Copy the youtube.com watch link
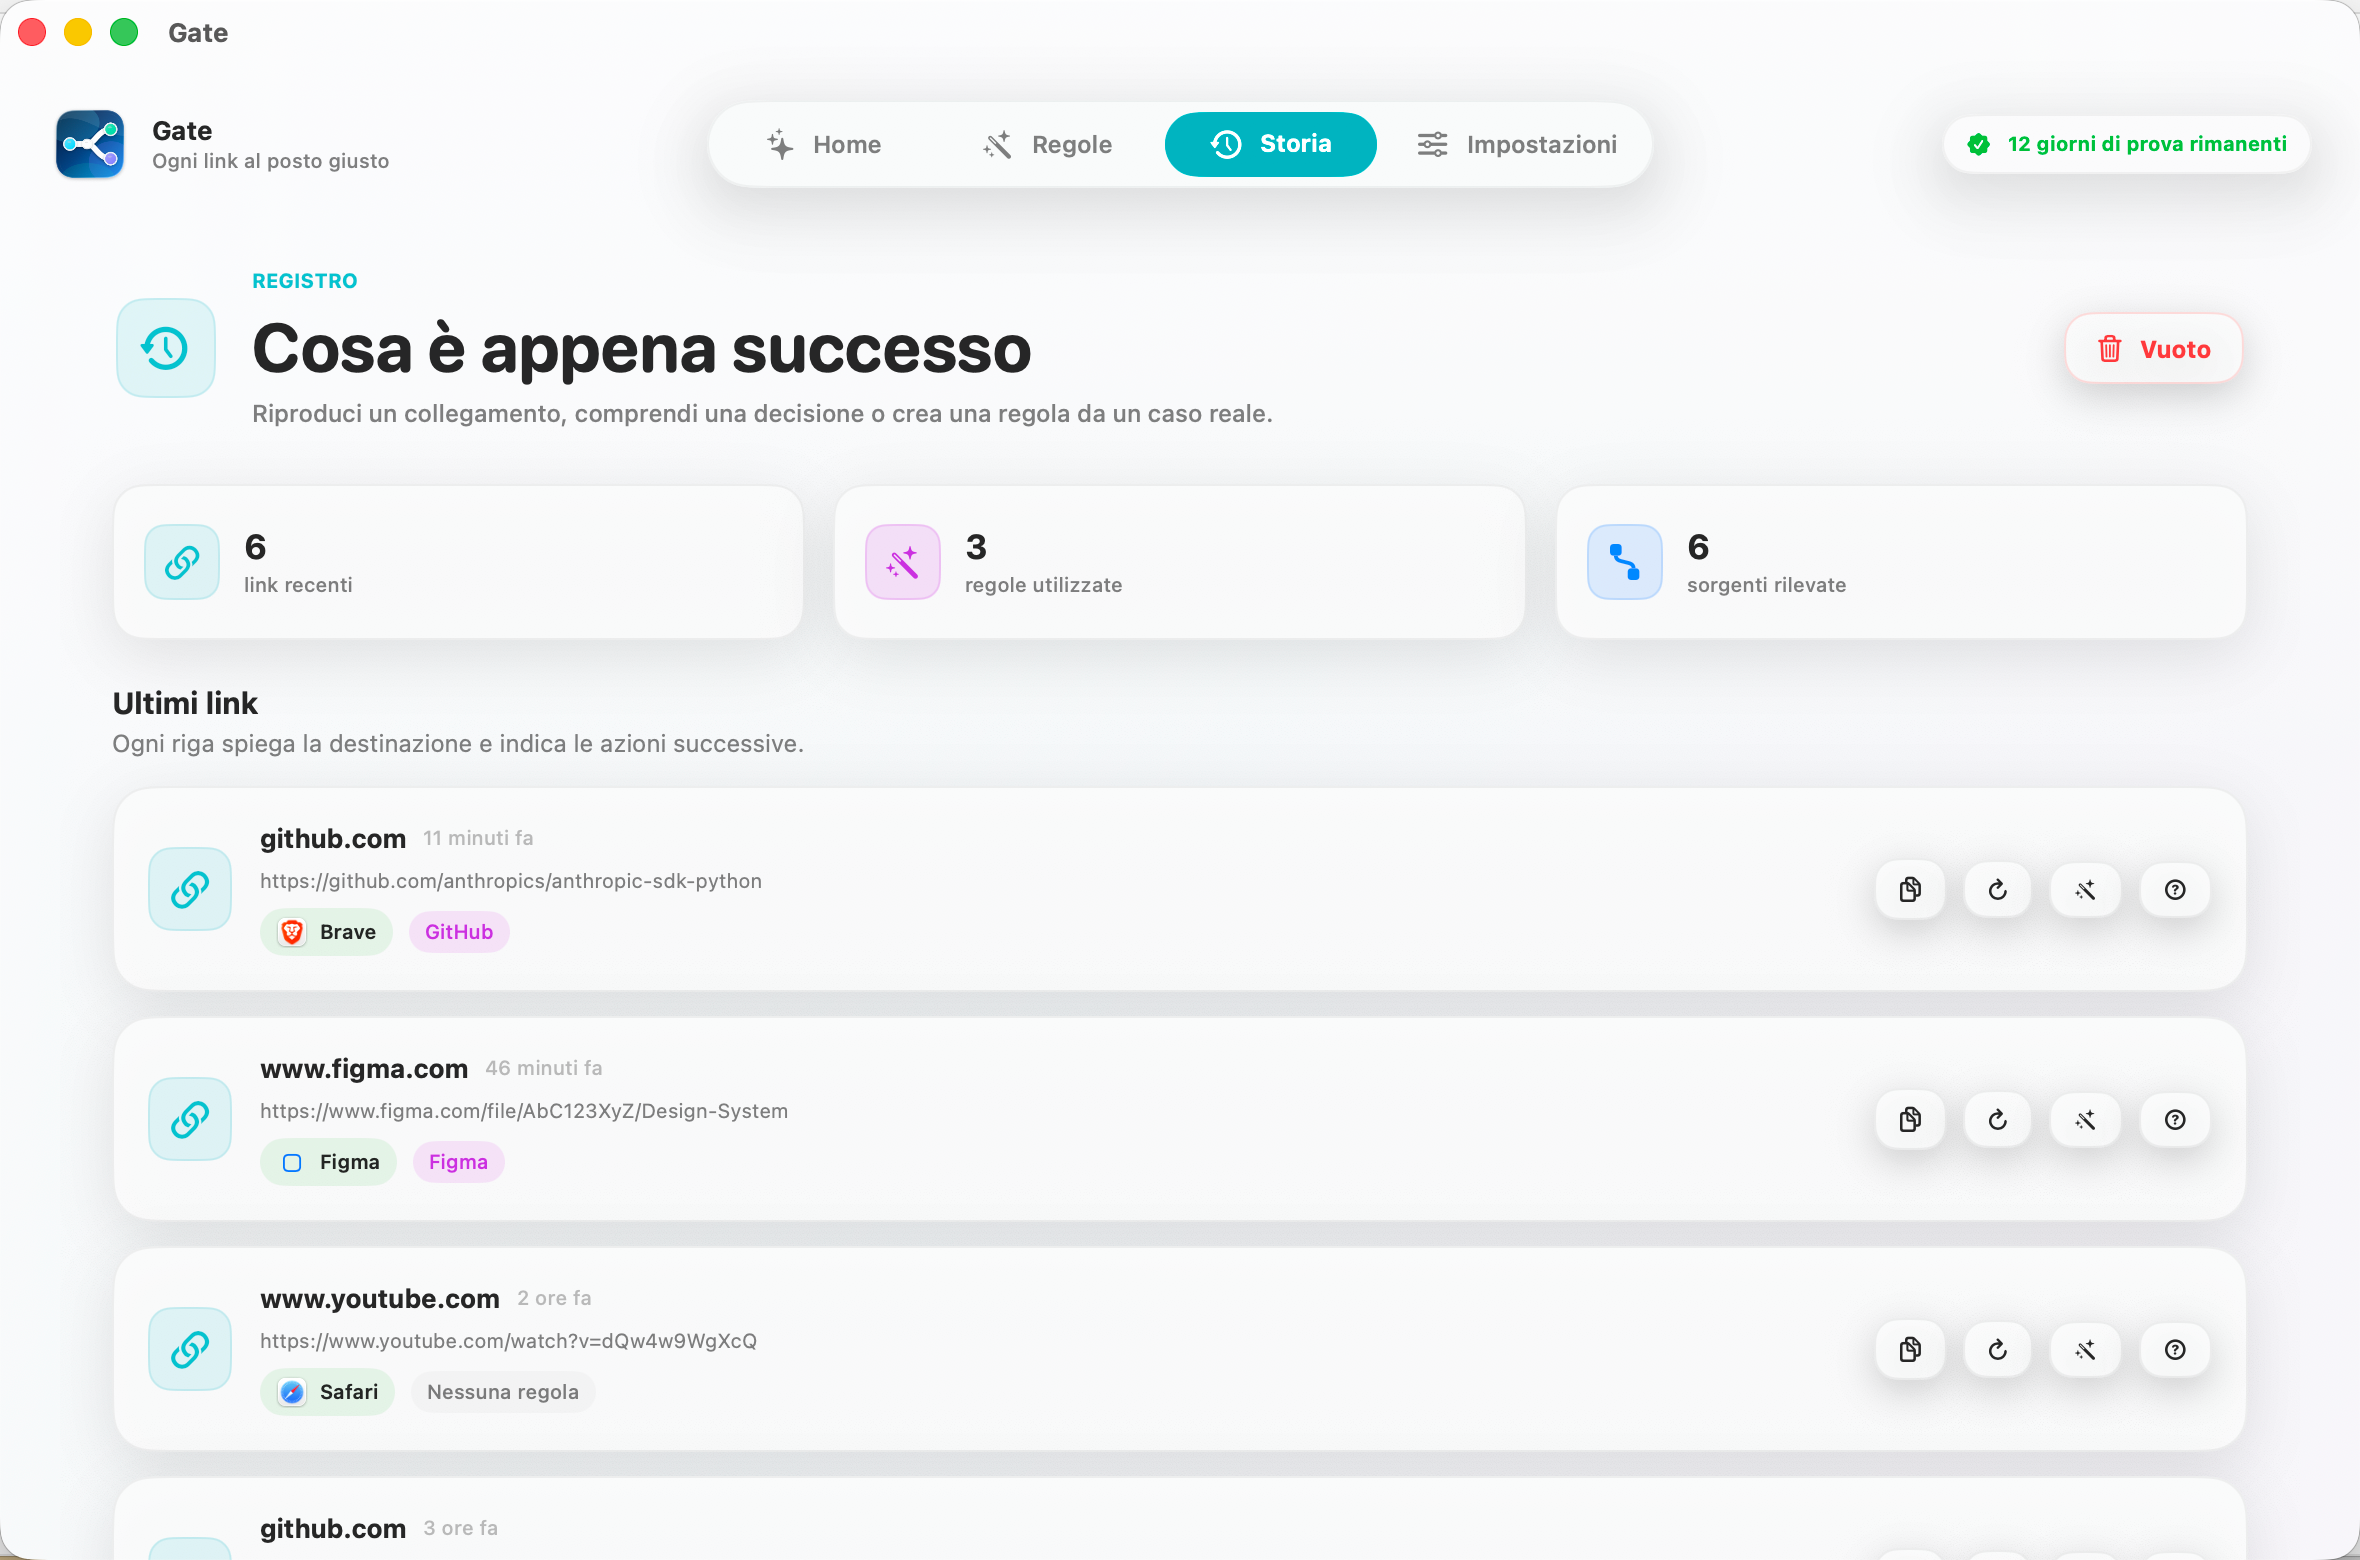The width and height of the screenshot is (2360, 1560). [1910, 1349]
